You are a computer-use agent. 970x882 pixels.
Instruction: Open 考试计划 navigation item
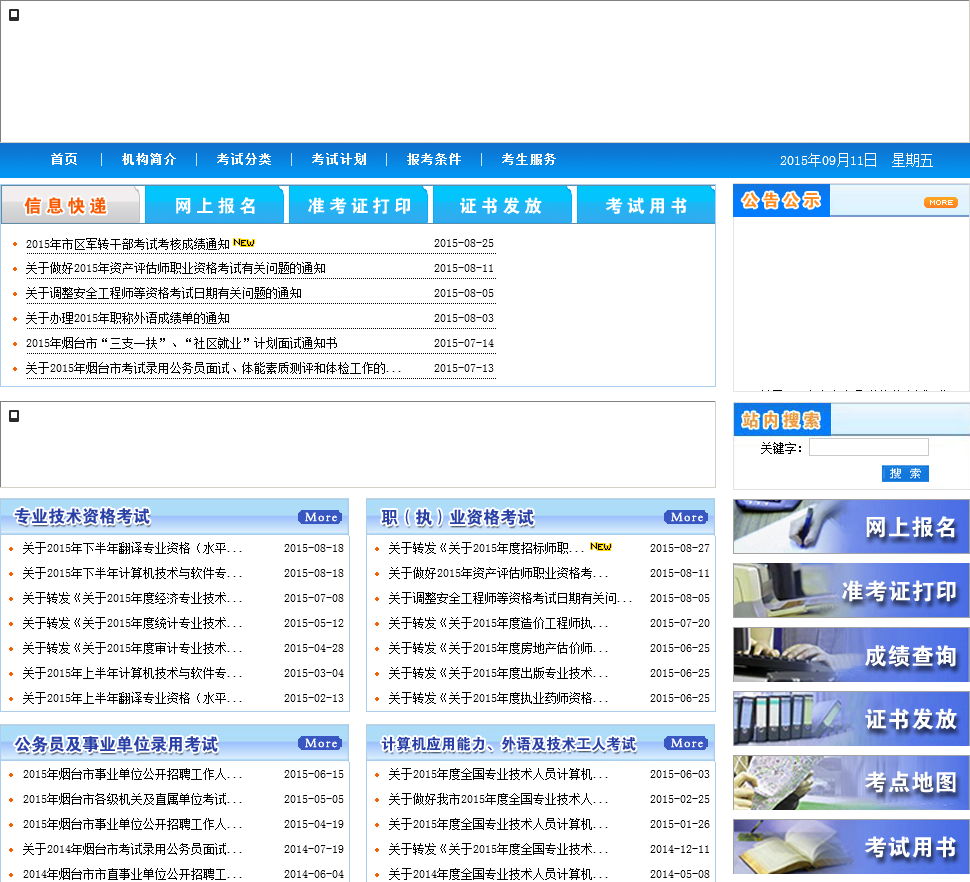pyautogui.click(x=339, y=160)
